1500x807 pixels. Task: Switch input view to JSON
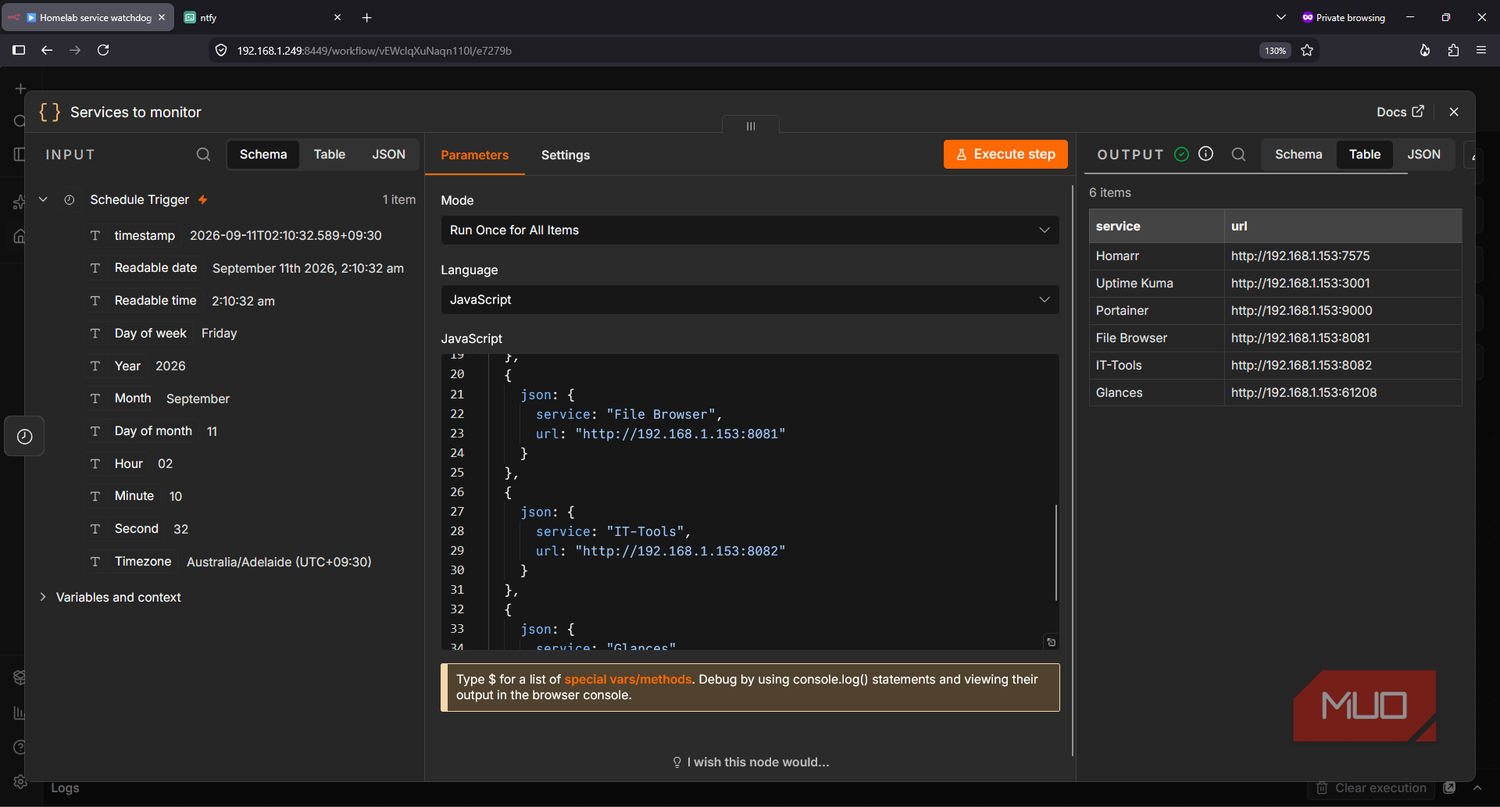389,154
